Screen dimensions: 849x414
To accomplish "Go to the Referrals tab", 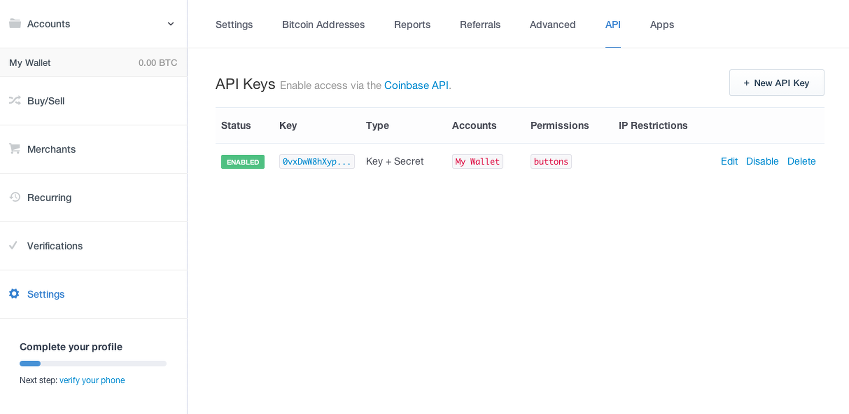I will (x=480, y=24).
